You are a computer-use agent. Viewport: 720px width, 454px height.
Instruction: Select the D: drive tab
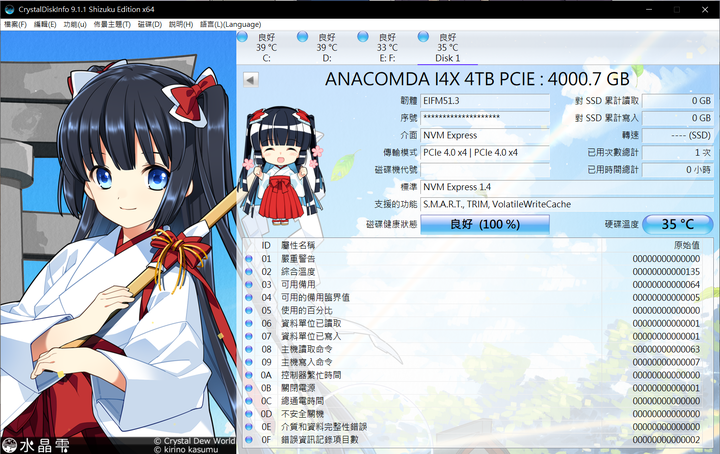tap(326, 47)
